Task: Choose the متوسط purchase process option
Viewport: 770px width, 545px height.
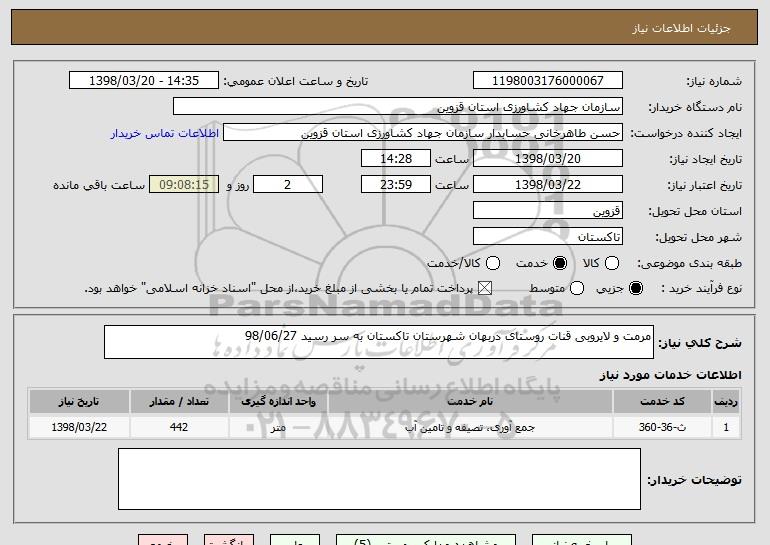Action: pos(577,288)
